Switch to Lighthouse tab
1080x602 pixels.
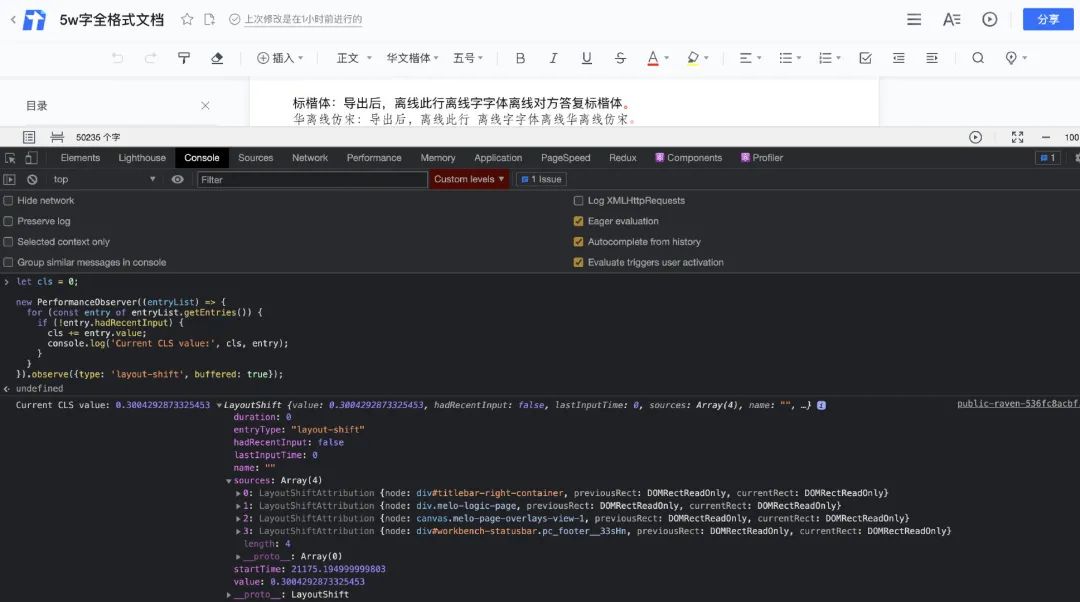(x=142, y=158)
